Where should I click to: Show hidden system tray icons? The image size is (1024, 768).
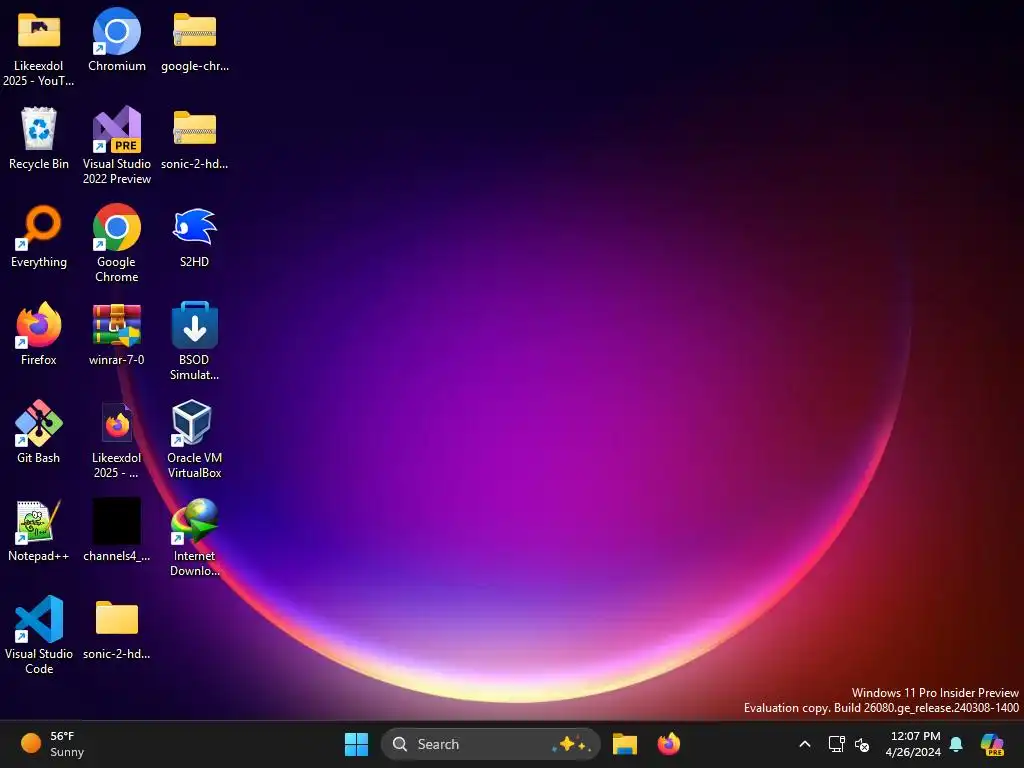pos(805,744)
